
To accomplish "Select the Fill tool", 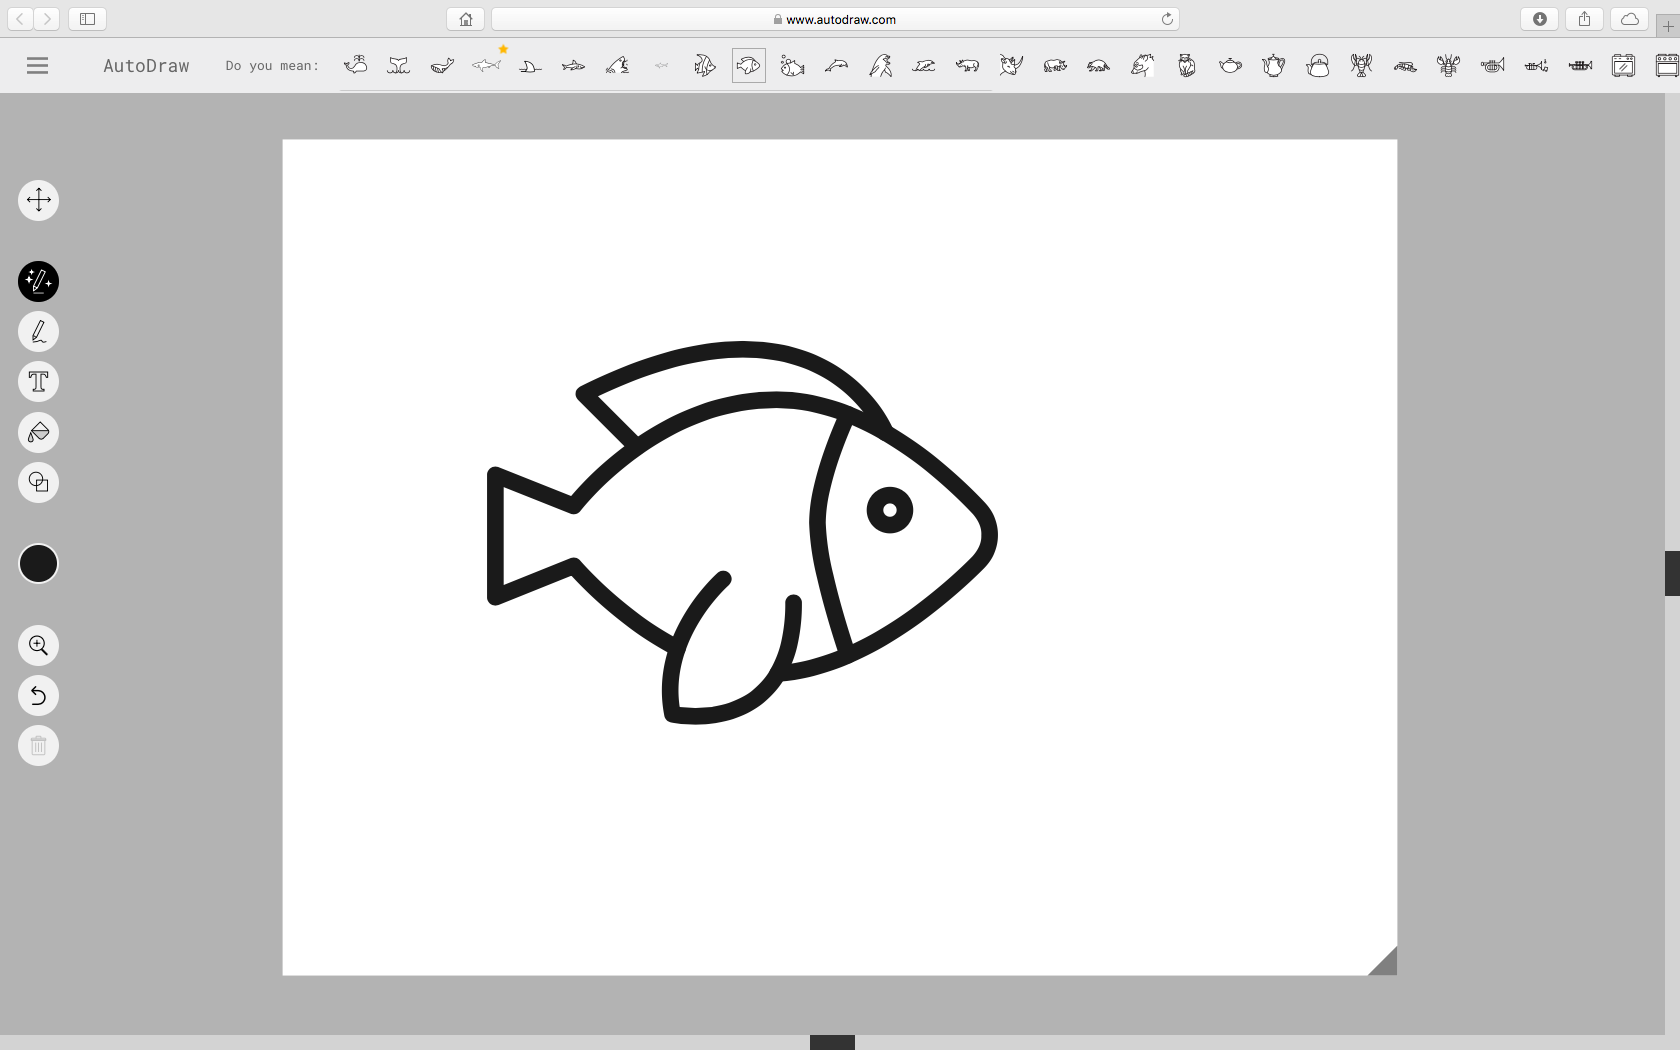I will pos(38,432).
